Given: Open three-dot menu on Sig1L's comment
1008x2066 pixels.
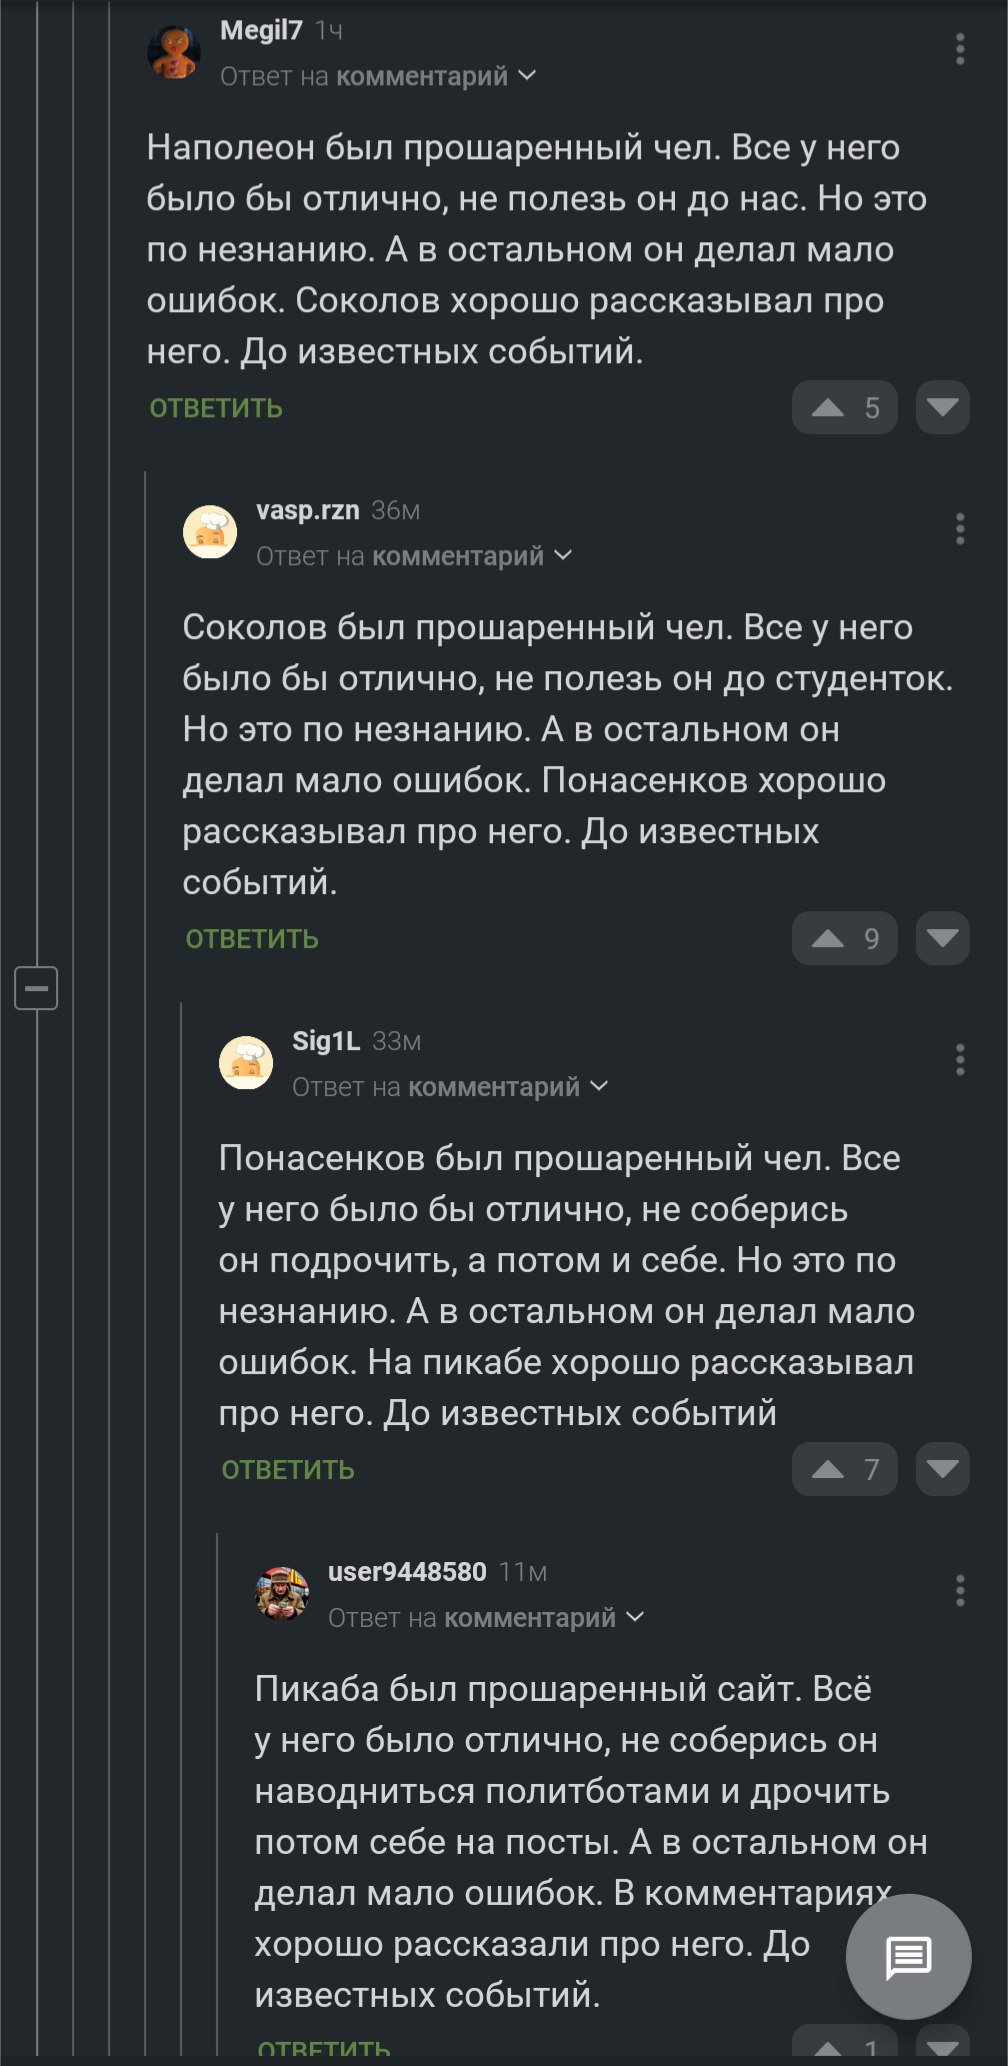Looking at the screenshot, I should [960, 1060].
